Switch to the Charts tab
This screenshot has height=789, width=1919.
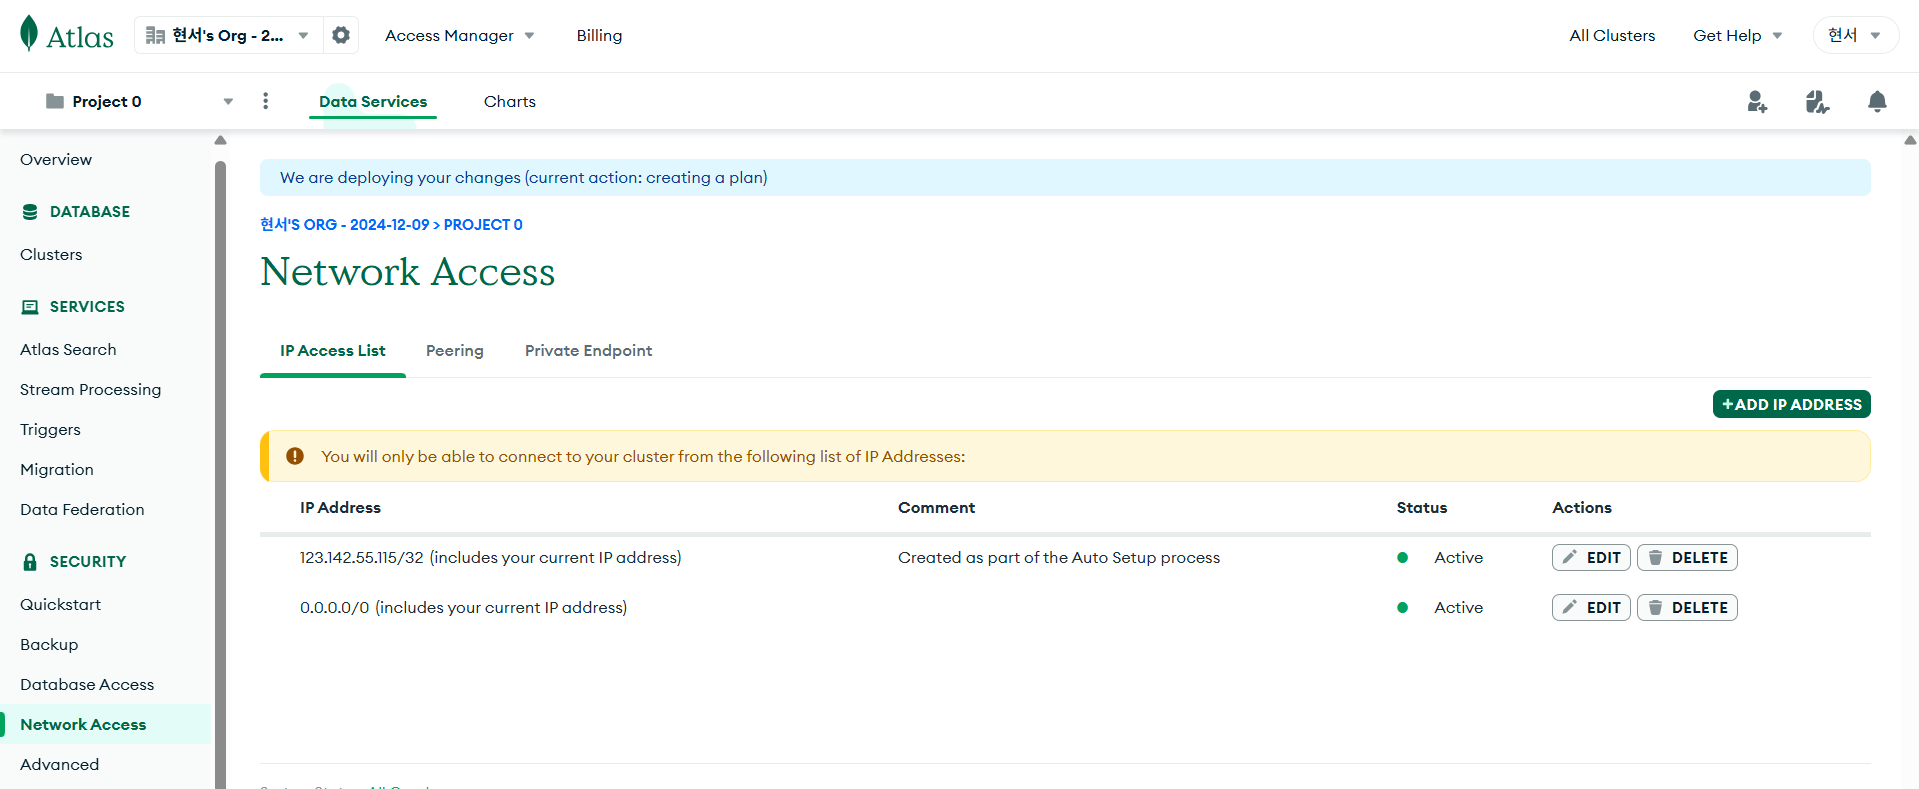(x=510, y=101)
